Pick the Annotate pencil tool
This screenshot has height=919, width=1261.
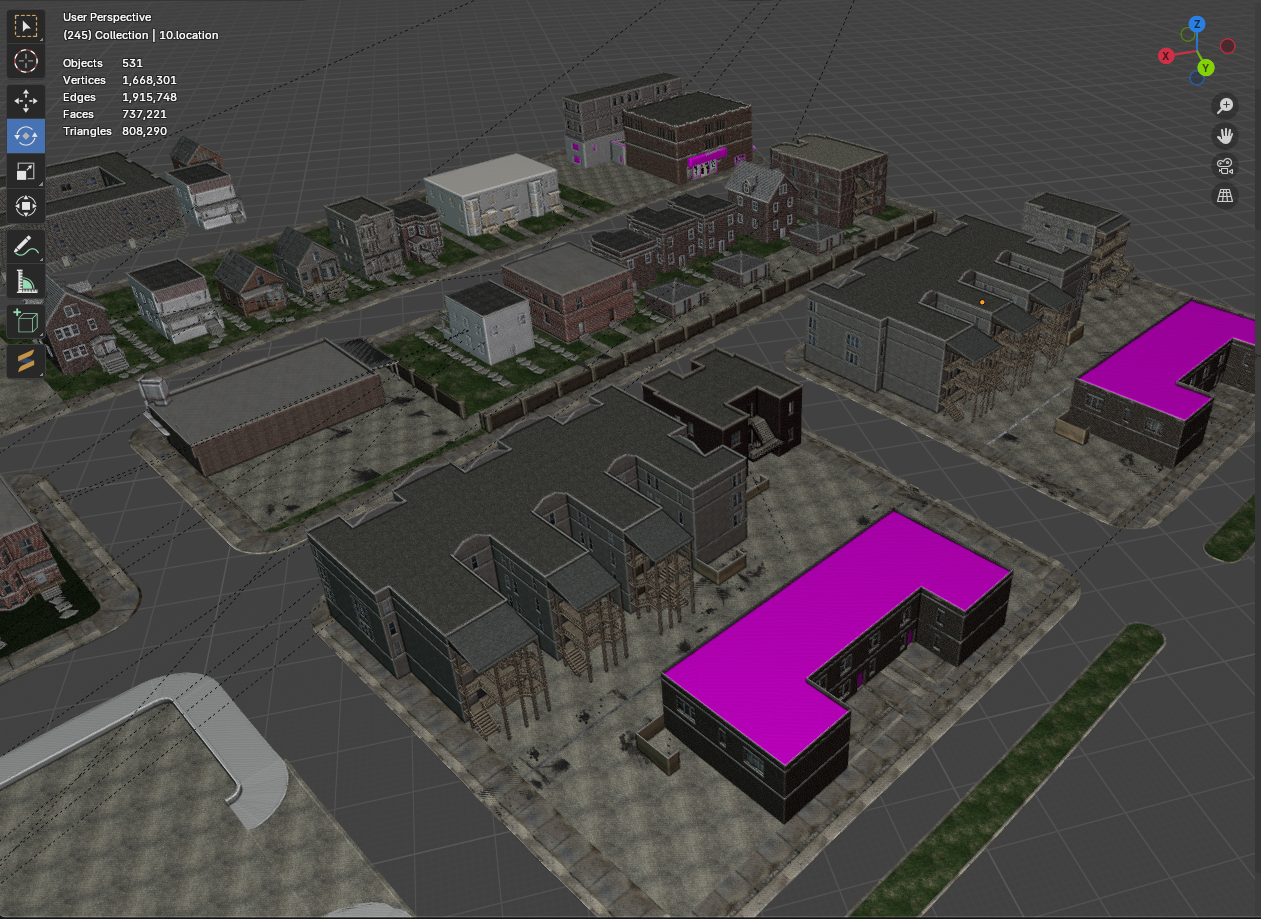coord(26,246)
